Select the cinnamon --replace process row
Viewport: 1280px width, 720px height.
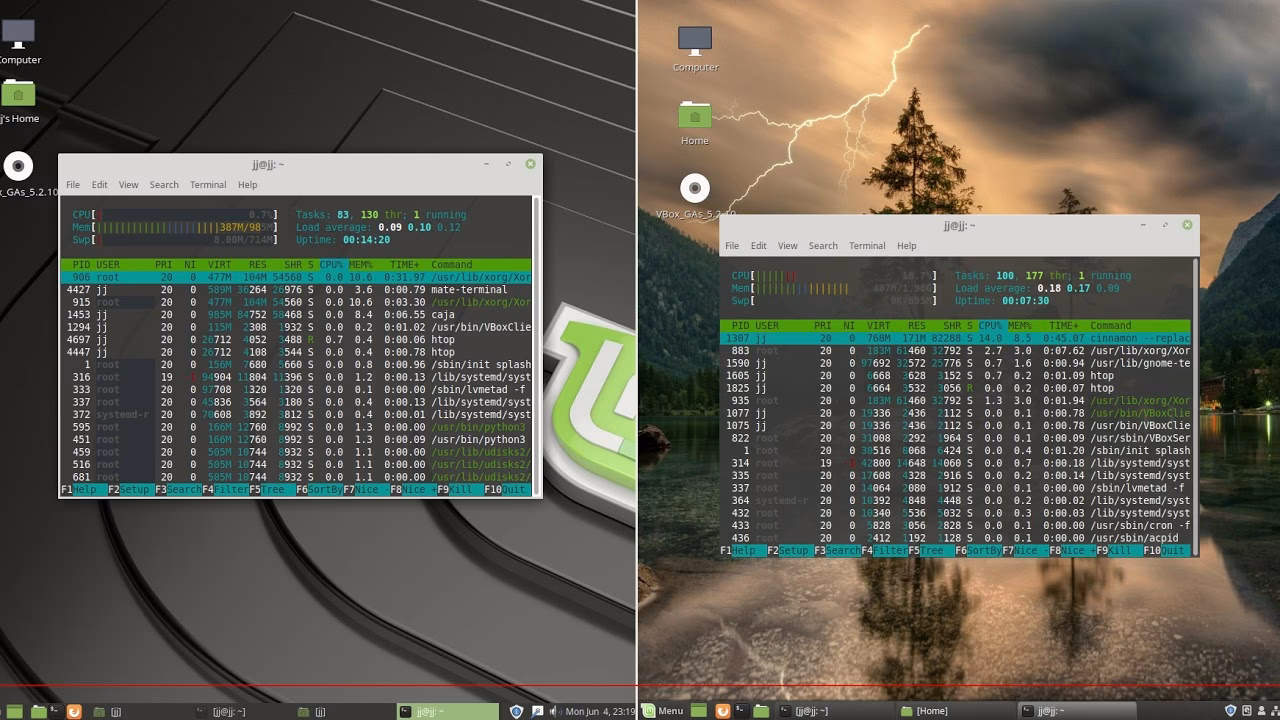(955, 338)
